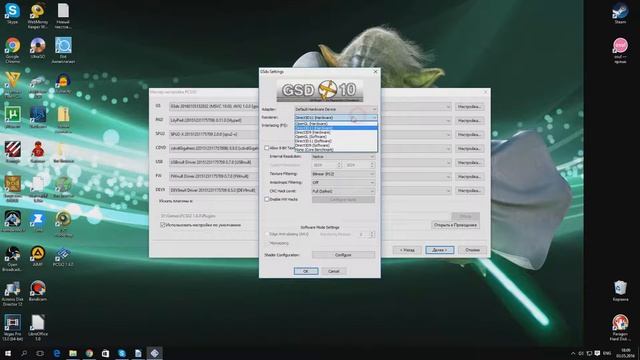
Task: Open the AIMP desktop shortcut
Action: point(38,256)
